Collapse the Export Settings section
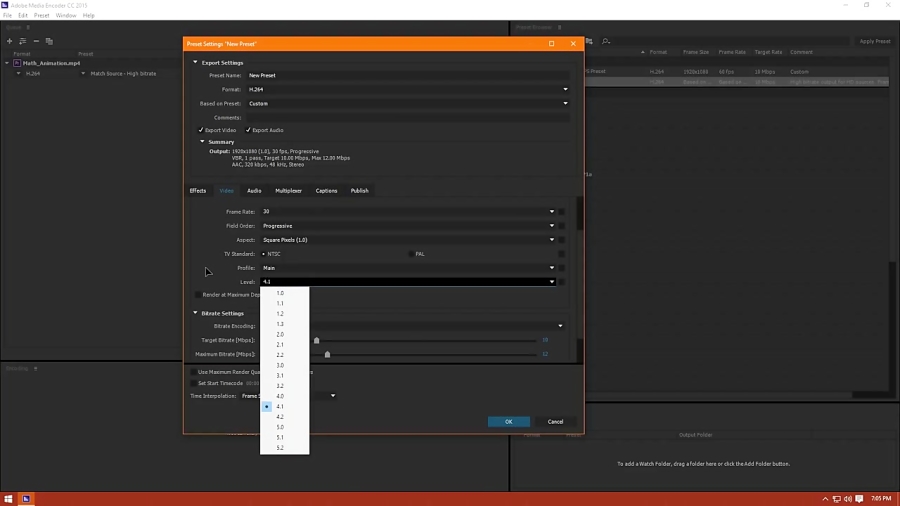This screenshot has height=506, width=900. pyautogui.click(x=195, y=63)
